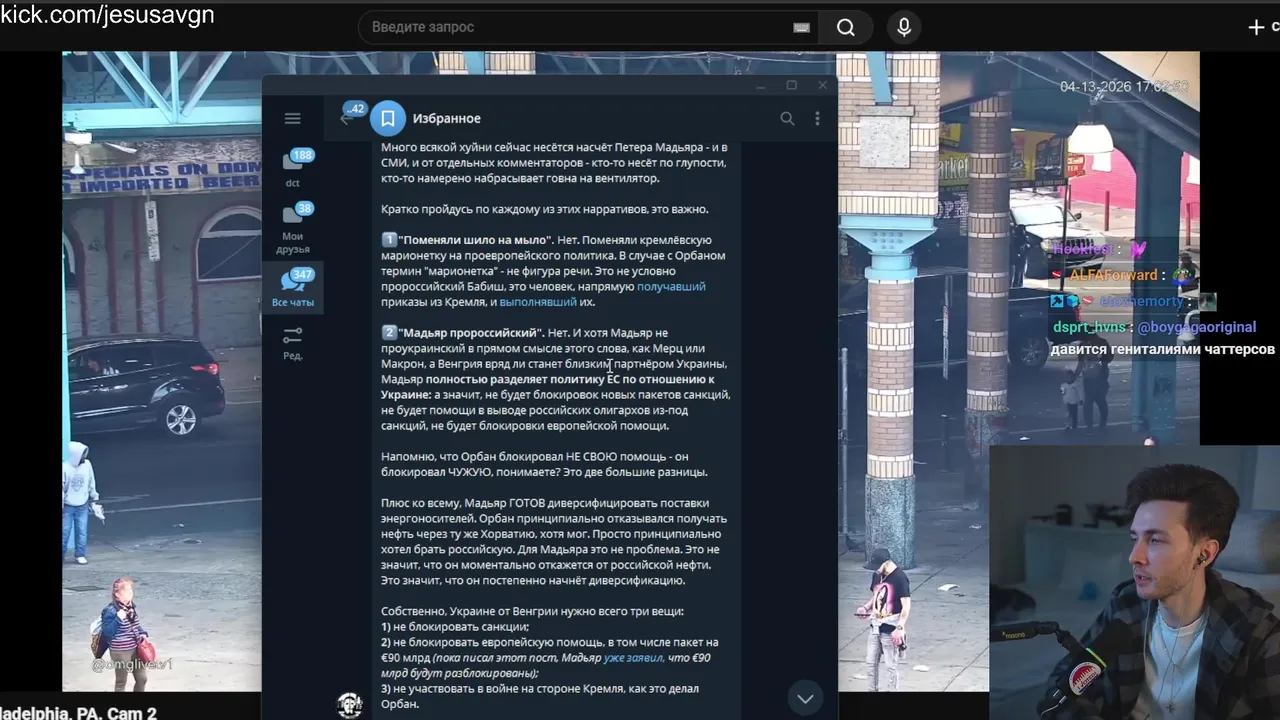Switch to the Все чаты folder
1280x720 pixels.
[x=293, y=288]
